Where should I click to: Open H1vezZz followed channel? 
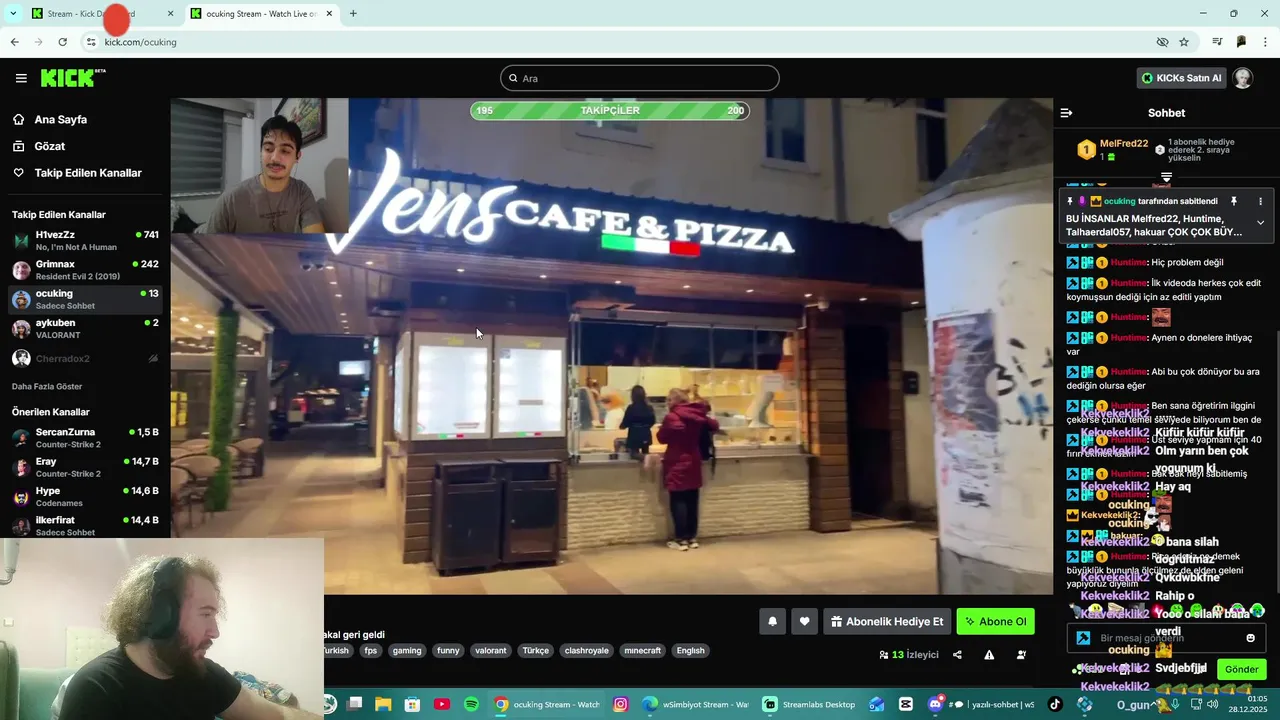tap(85, 240)
